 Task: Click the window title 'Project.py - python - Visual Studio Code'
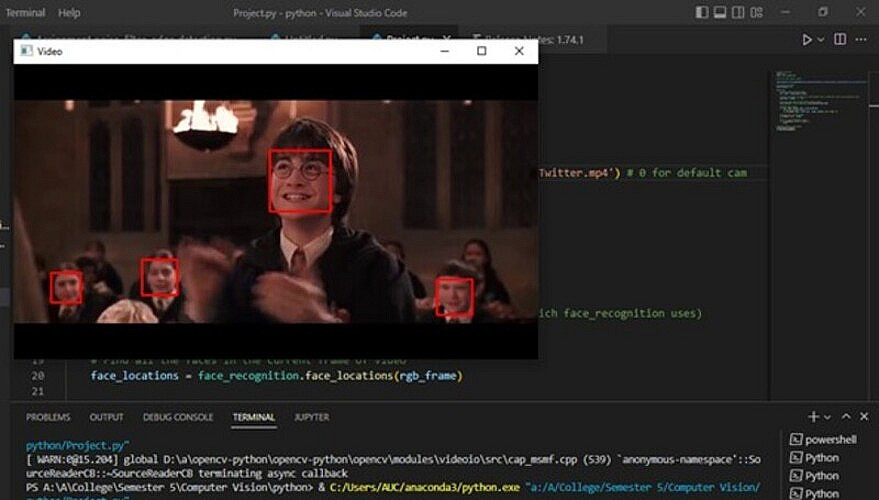(x=320, y=13)
